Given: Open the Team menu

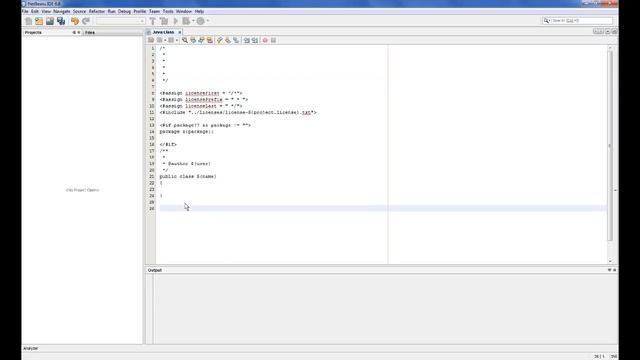Looking at the screenshot, I should tap(154, 11).
